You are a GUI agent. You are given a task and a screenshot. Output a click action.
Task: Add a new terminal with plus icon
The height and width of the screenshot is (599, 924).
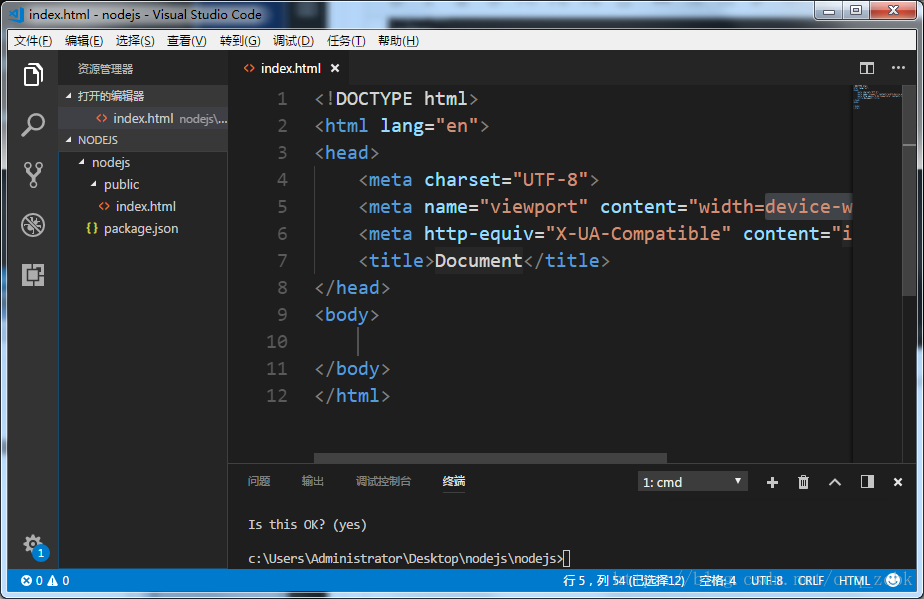pyautogui.click(x=773, y=482)
